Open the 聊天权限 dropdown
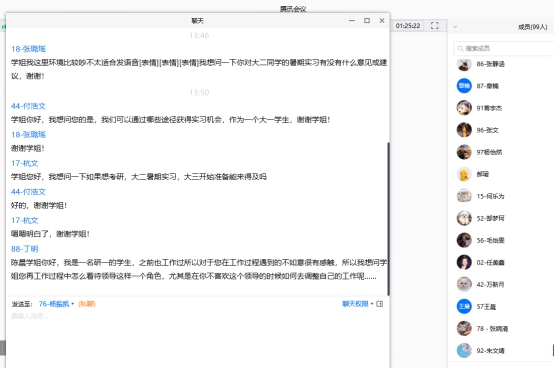 click(358, 304)
